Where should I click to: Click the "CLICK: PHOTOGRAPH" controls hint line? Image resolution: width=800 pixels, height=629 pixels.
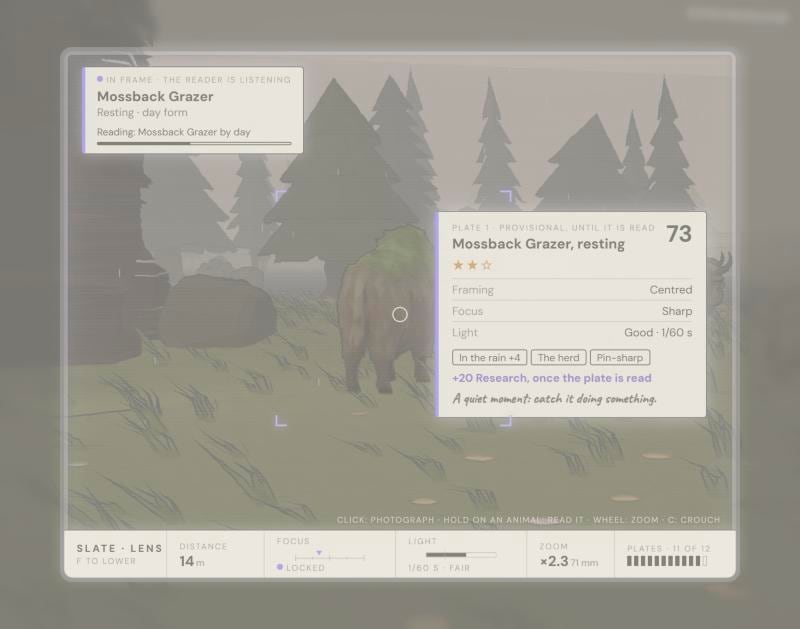click(x=528, y=520)
